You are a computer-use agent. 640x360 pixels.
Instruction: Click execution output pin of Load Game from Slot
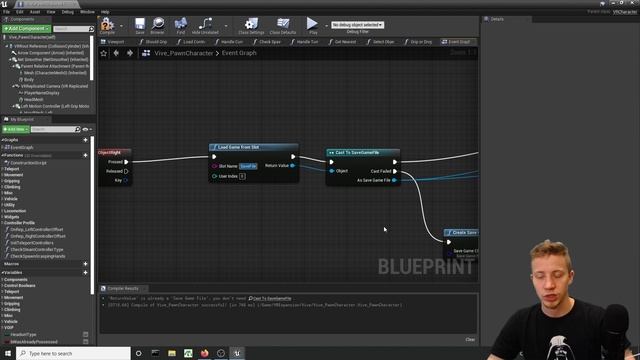pos(293,157)
